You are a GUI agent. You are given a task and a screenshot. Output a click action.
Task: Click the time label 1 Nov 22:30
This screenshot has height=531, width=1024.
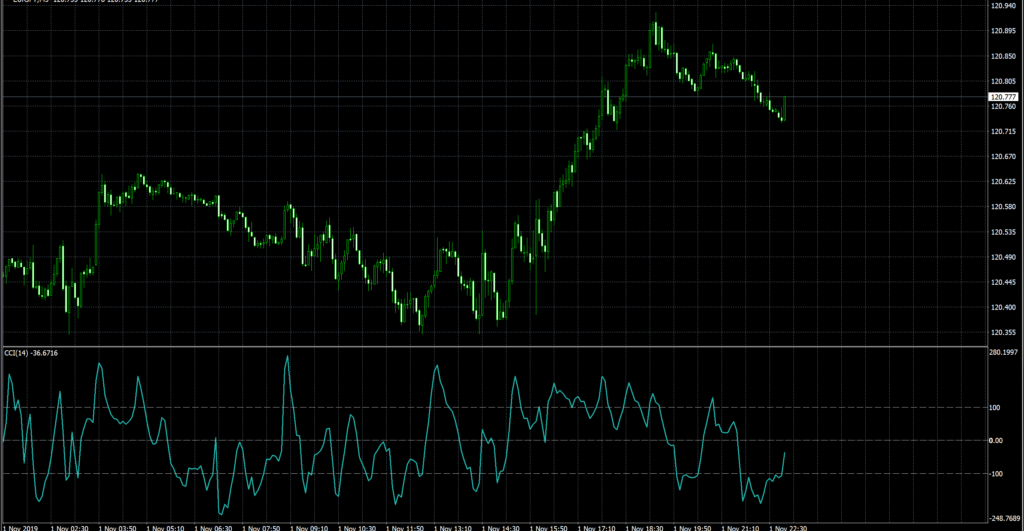[788, 528]
